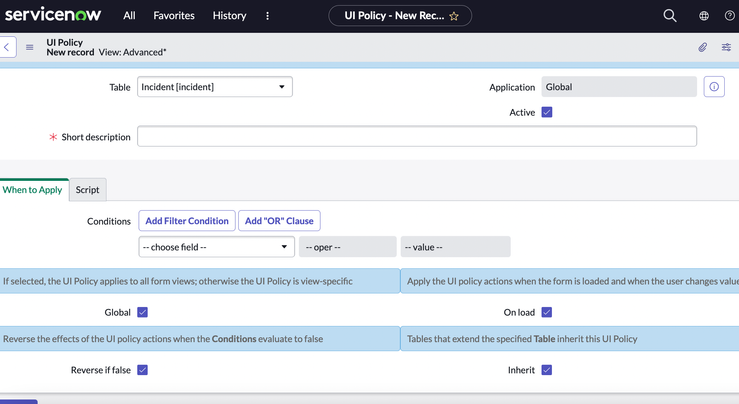This screenshot has width=739, height=404.
Task: Open the Favorites menu
Action: (x=174, y=16)
